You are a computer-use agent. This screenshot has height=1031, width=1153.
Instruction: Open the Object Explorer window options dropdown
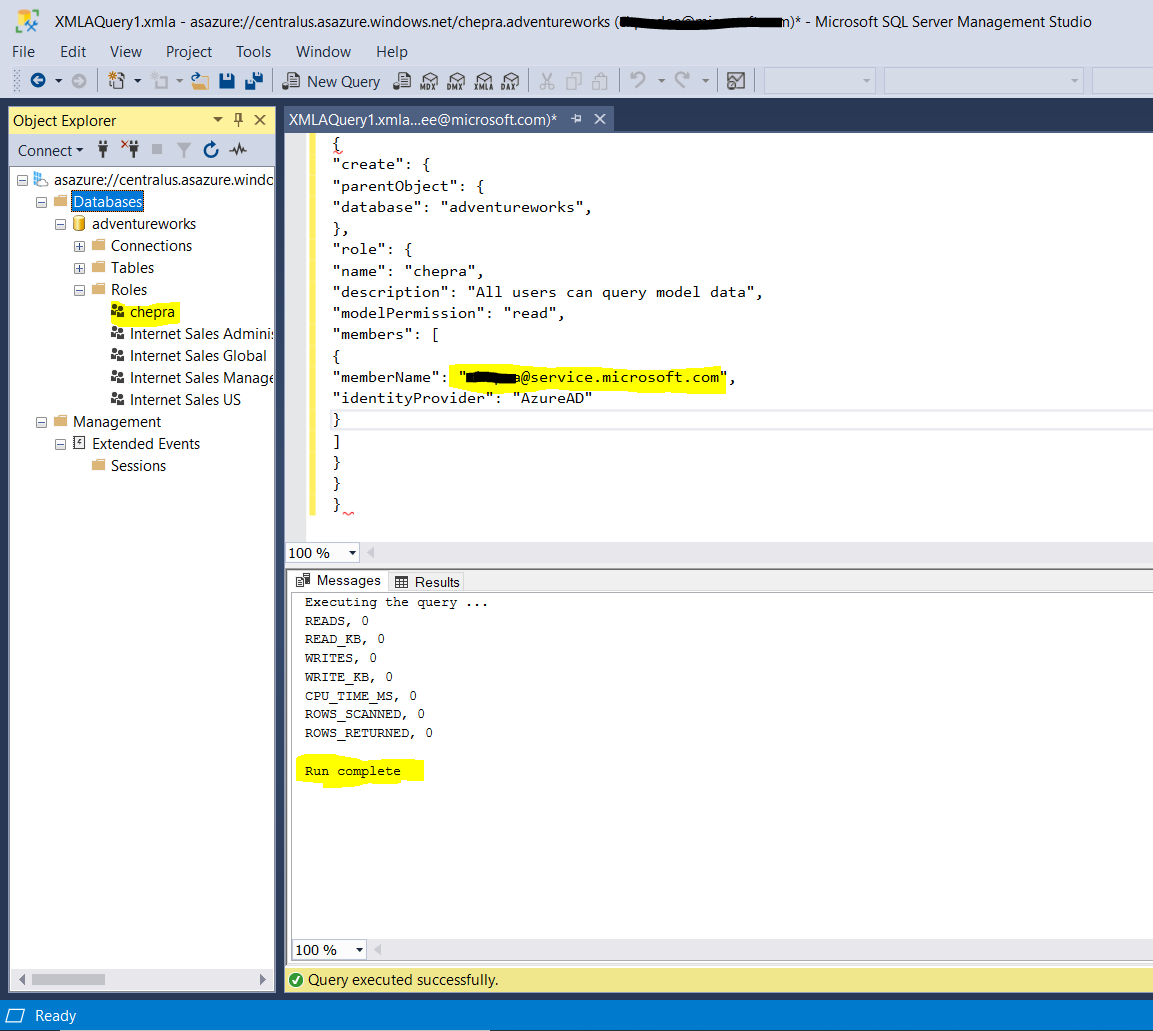tap(218, 120)
